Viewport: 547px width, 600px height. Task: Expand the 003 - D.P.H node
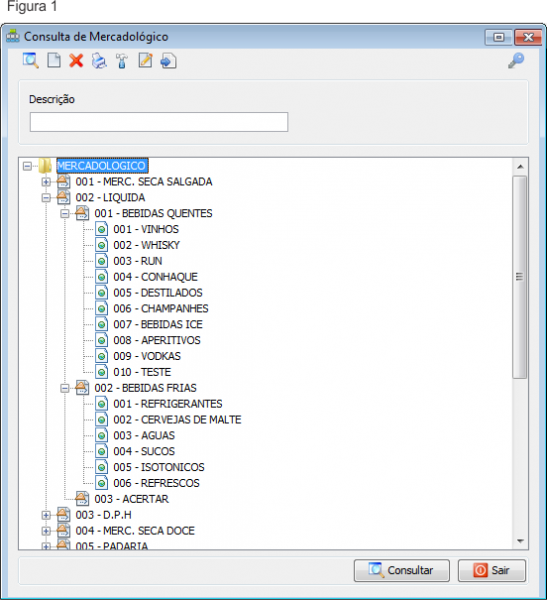(x=46, y=515)
